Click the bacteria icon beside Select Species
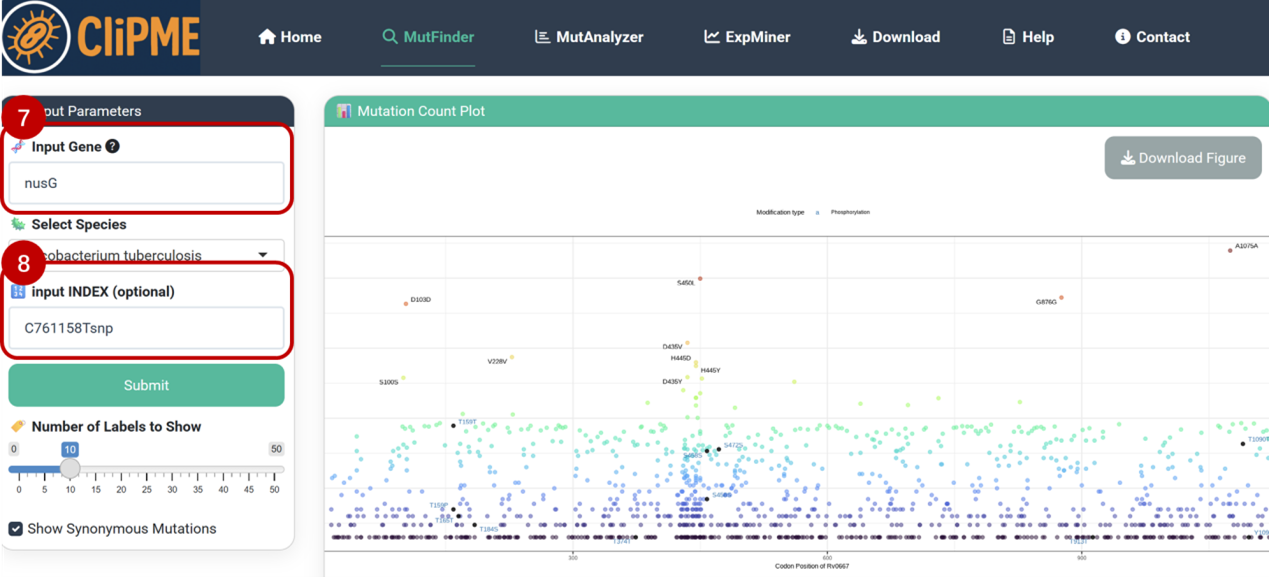This screenshot has height=577, width=1269. click(18, 224)
